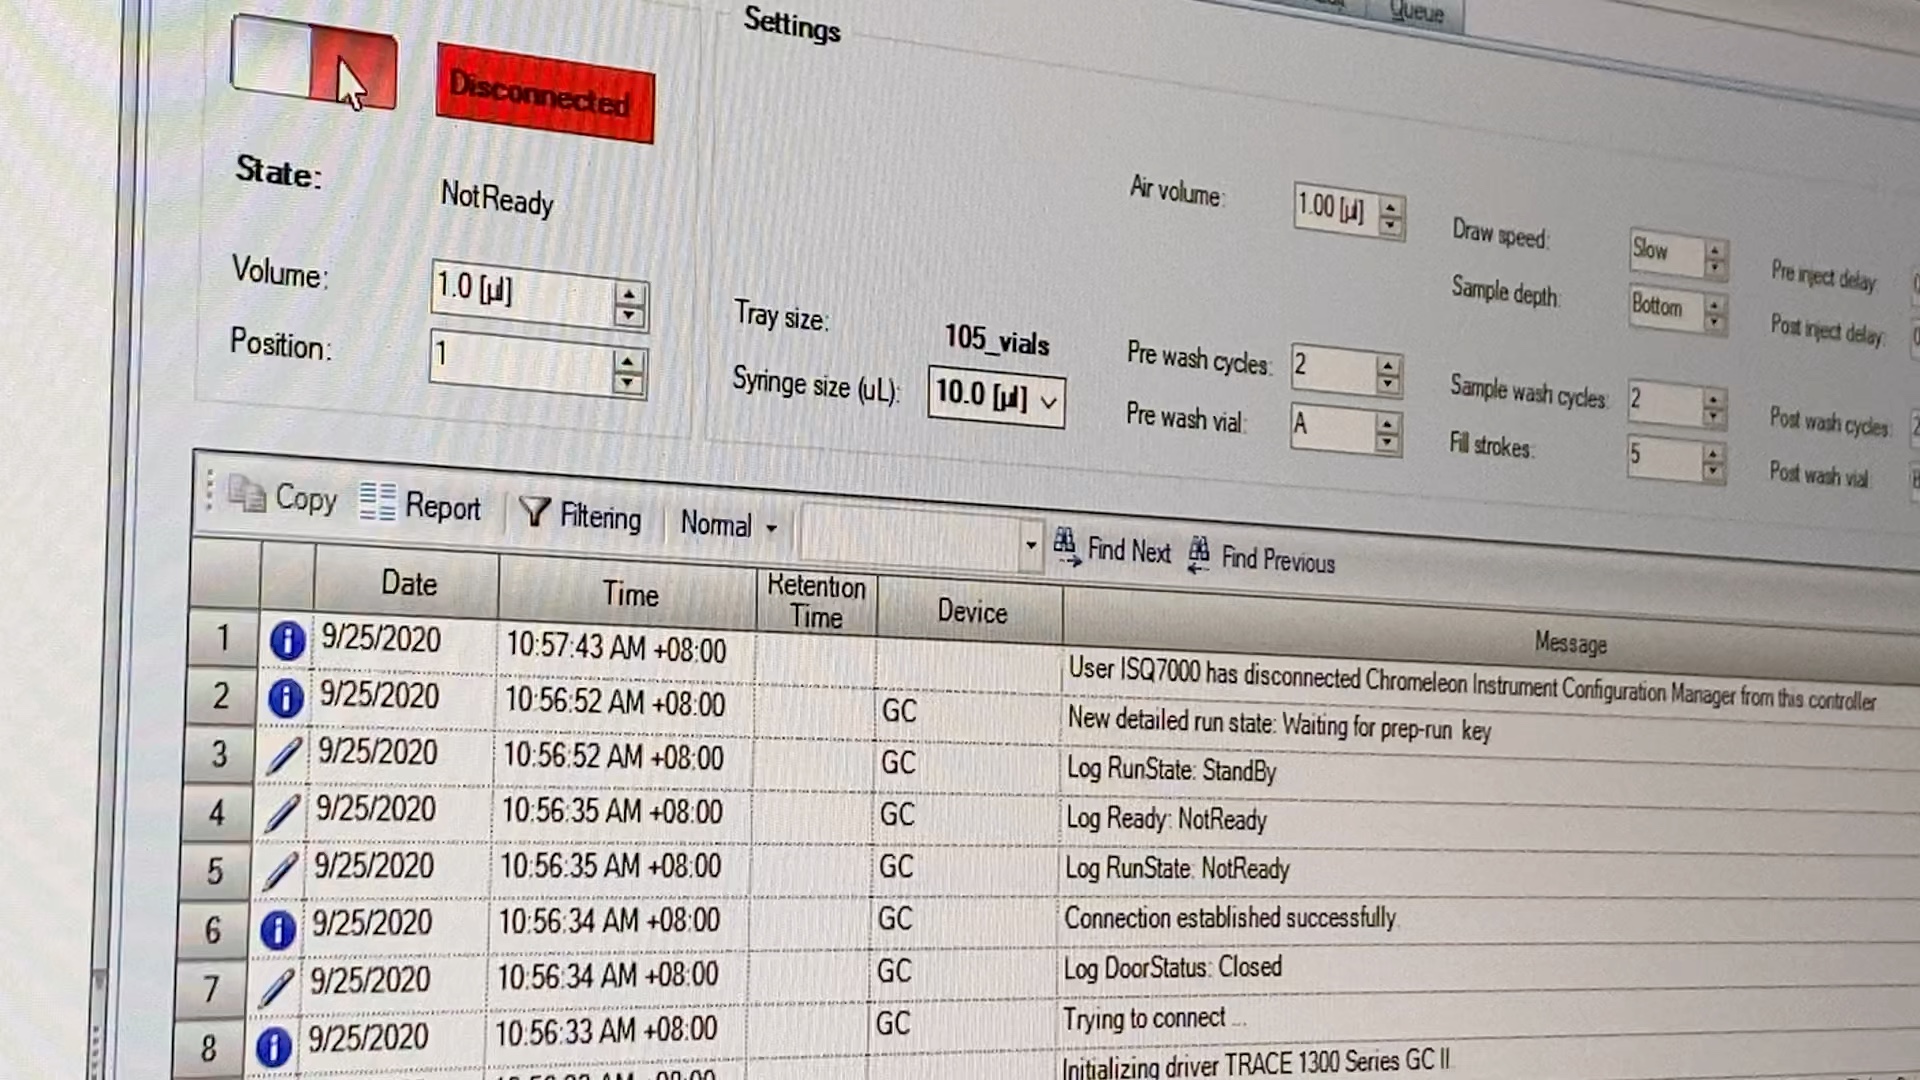This screenshot has height=1080, width=1920.
Task: Click the Pre wash vial field
Action: 1331,427
